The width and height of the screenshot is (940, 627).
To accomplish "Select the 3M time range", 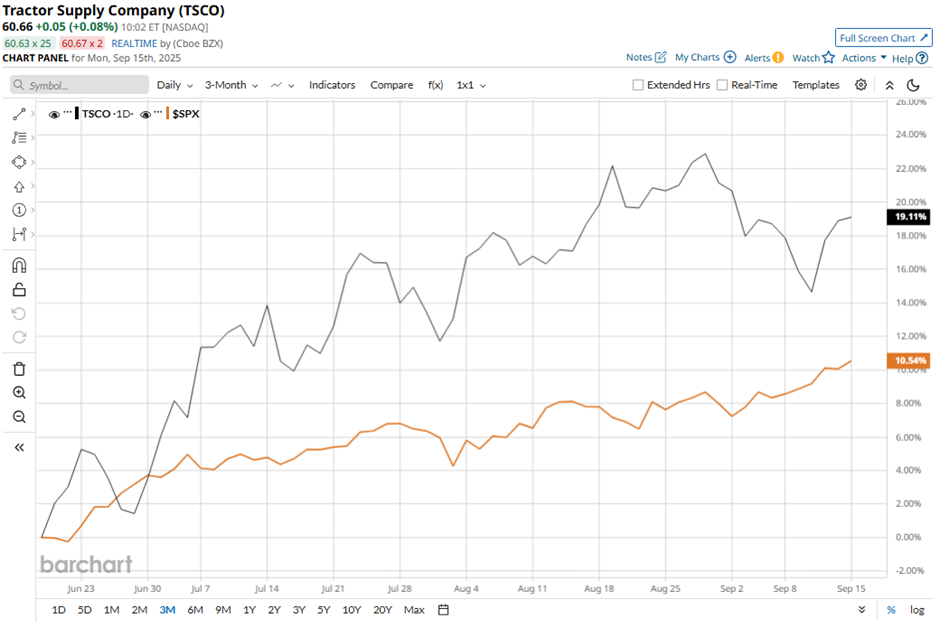I will [x=167, y=610].
